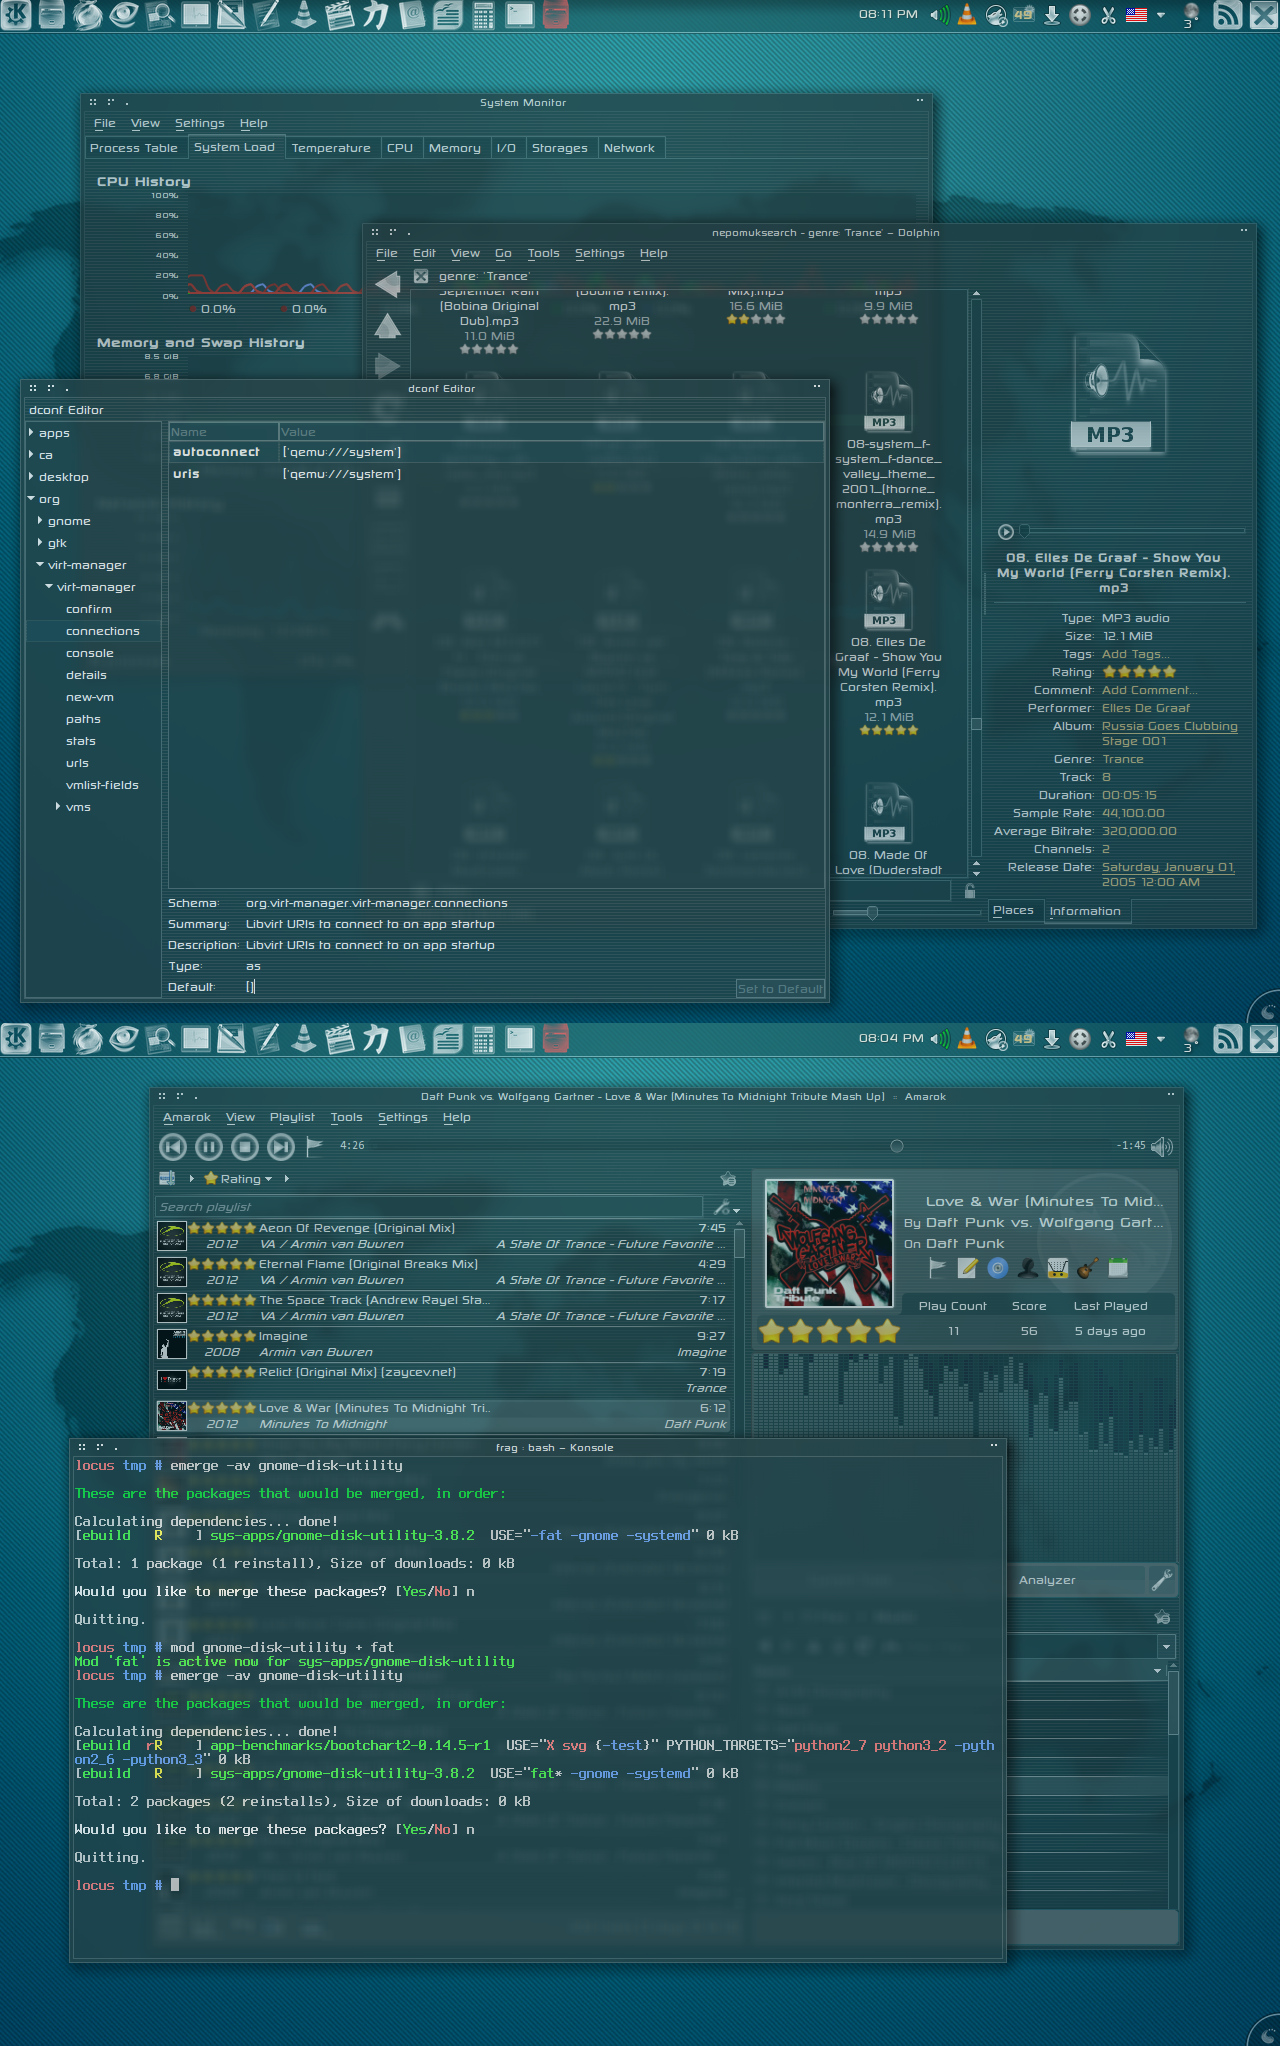The width and height of the screenshot is (1280, 2046).
Task: Click the star icon above the playlist search
Action: pyautogui.click(x=728, y=1179)
